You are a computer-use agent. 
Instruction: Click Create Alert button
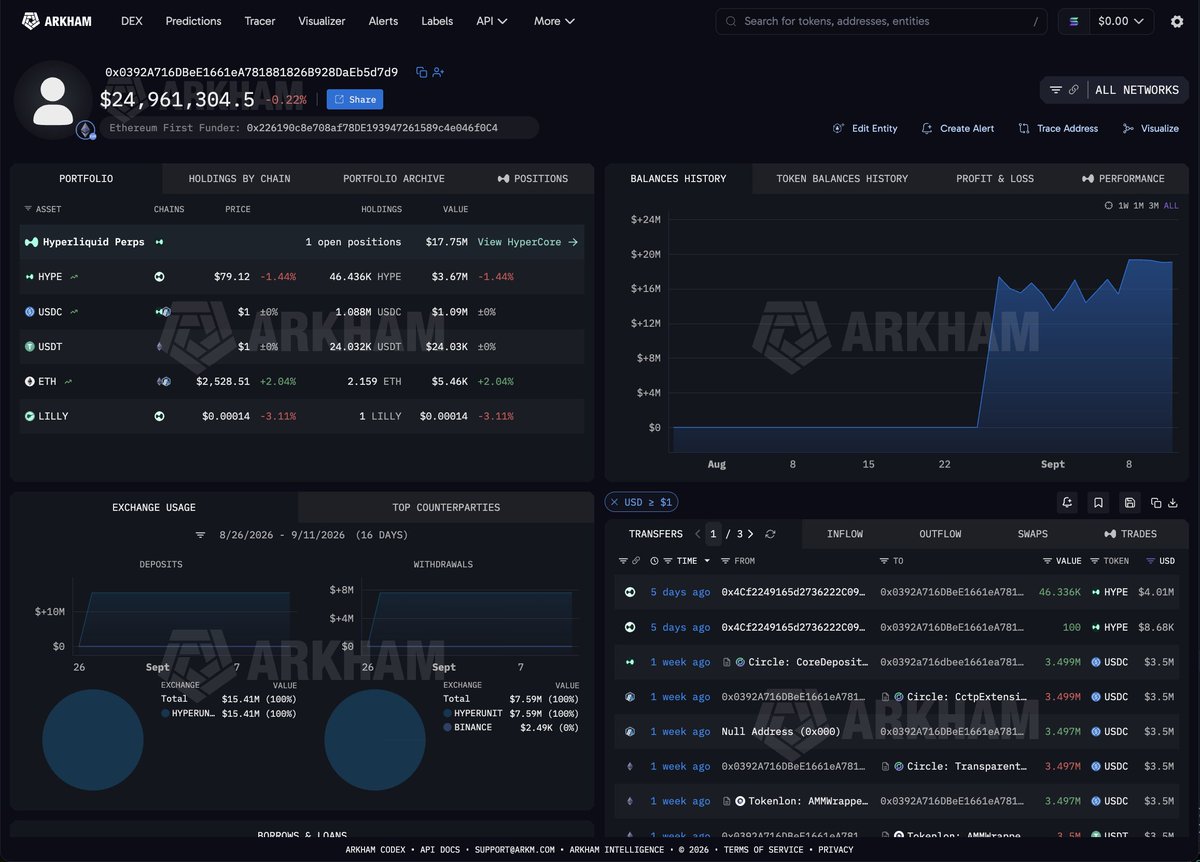[x=958, y=129]
